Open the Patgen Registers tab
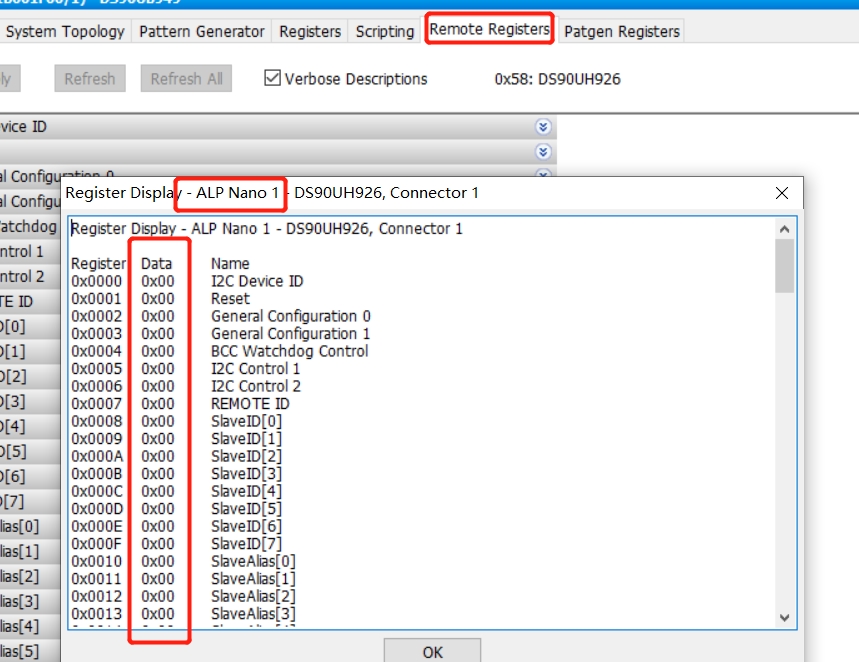 [620, 31]
